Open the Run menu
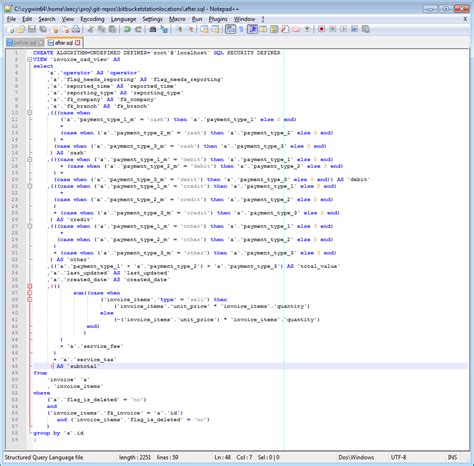The width and height of the screenshot is (474, 466). click(x=197, y=19)
